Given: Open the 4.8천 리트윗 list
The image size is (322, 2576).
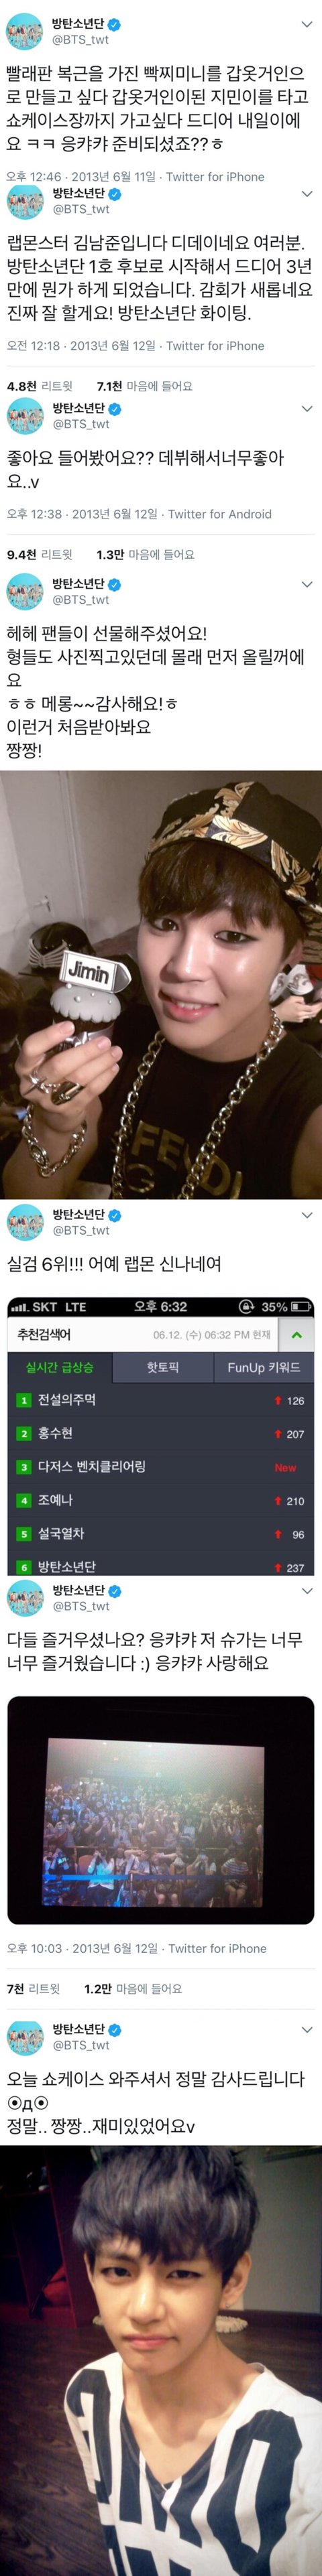Looking at the screenshot, I should coord(40,386).
